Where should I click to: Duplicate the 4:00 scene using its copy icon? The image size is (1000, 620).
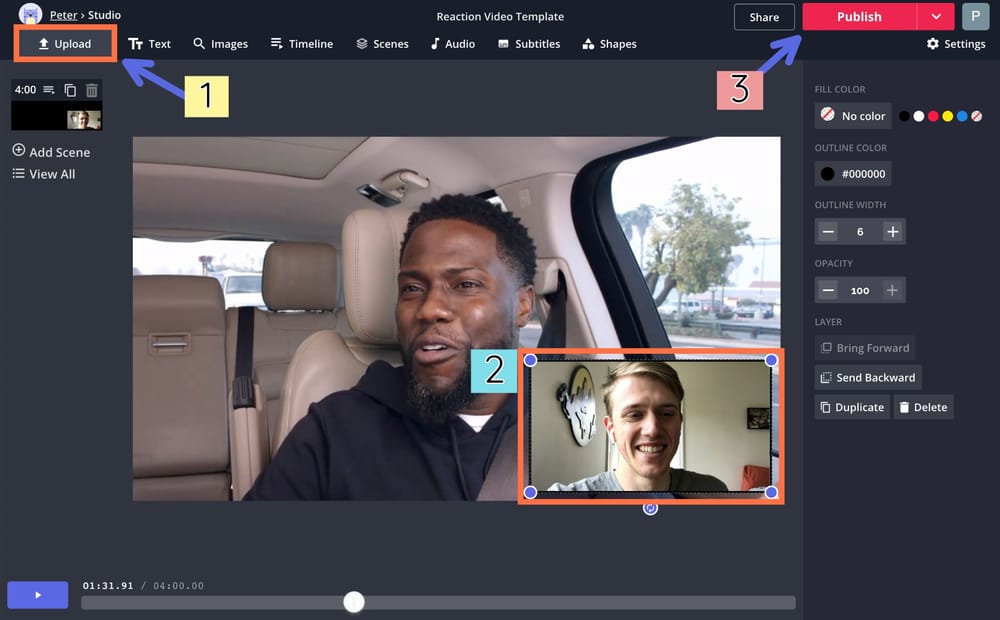point(70,91)
